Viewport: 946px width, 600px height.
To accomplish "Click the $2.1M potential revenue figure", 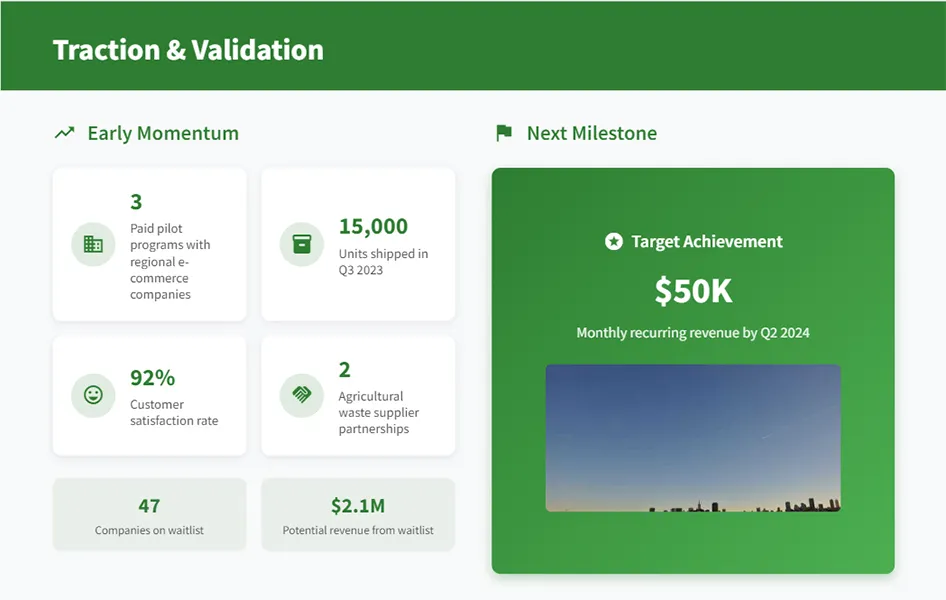I will pyautogui.click(x=358, y=505).
